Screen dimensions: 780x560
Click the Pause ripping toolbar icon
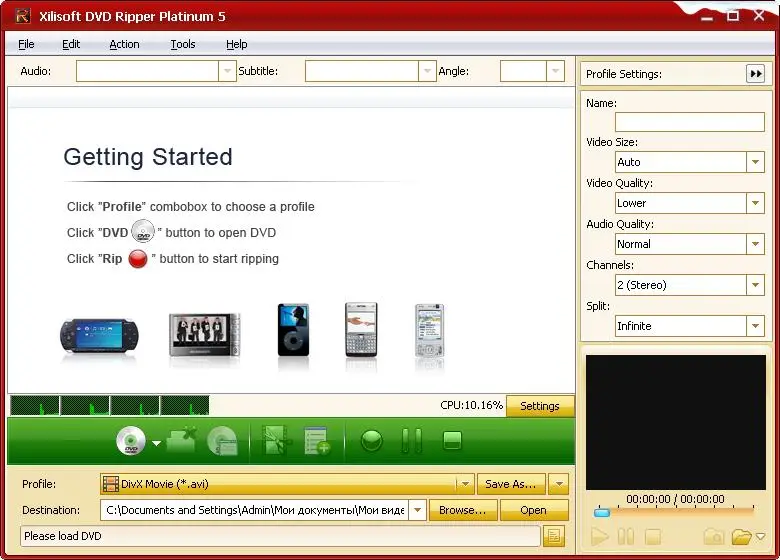pyautogui.click(x=412, y=441)
